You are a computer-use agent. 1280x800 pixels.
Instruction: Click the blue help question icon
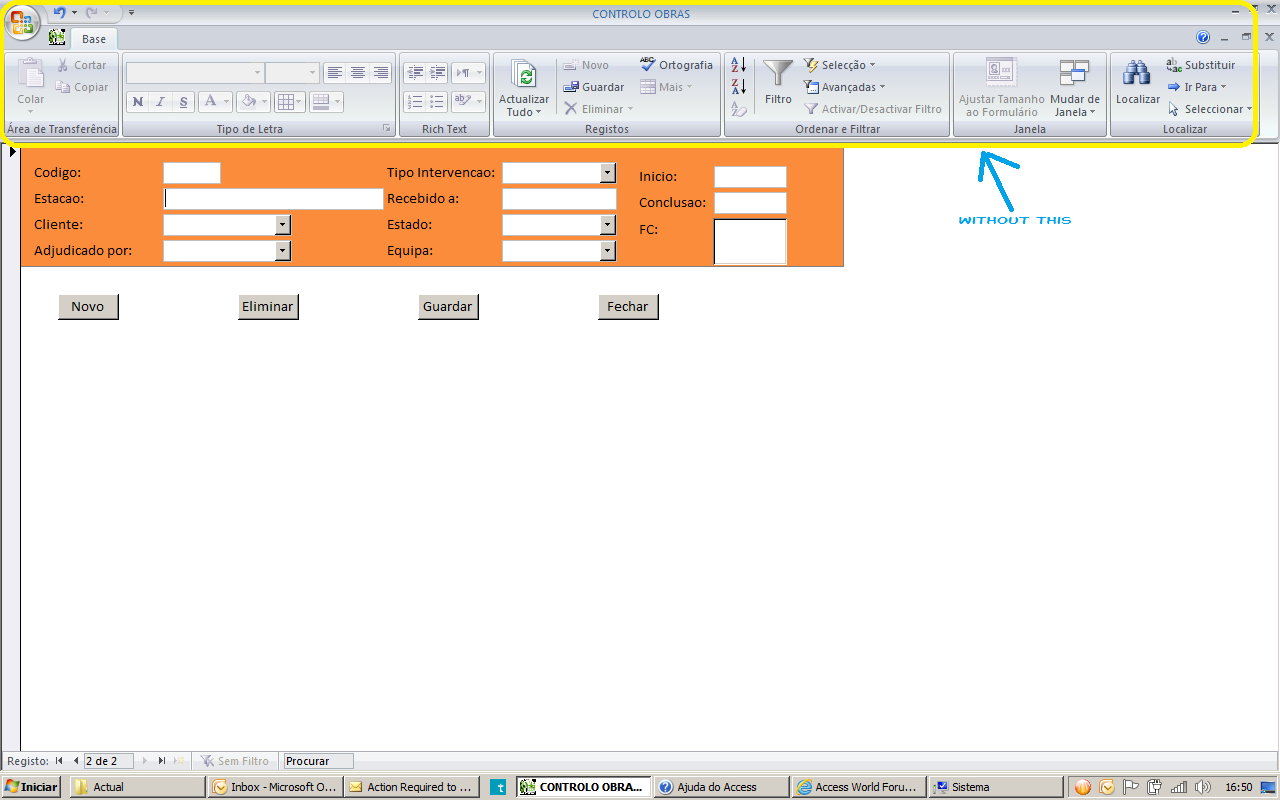(x=1203, y=37)
